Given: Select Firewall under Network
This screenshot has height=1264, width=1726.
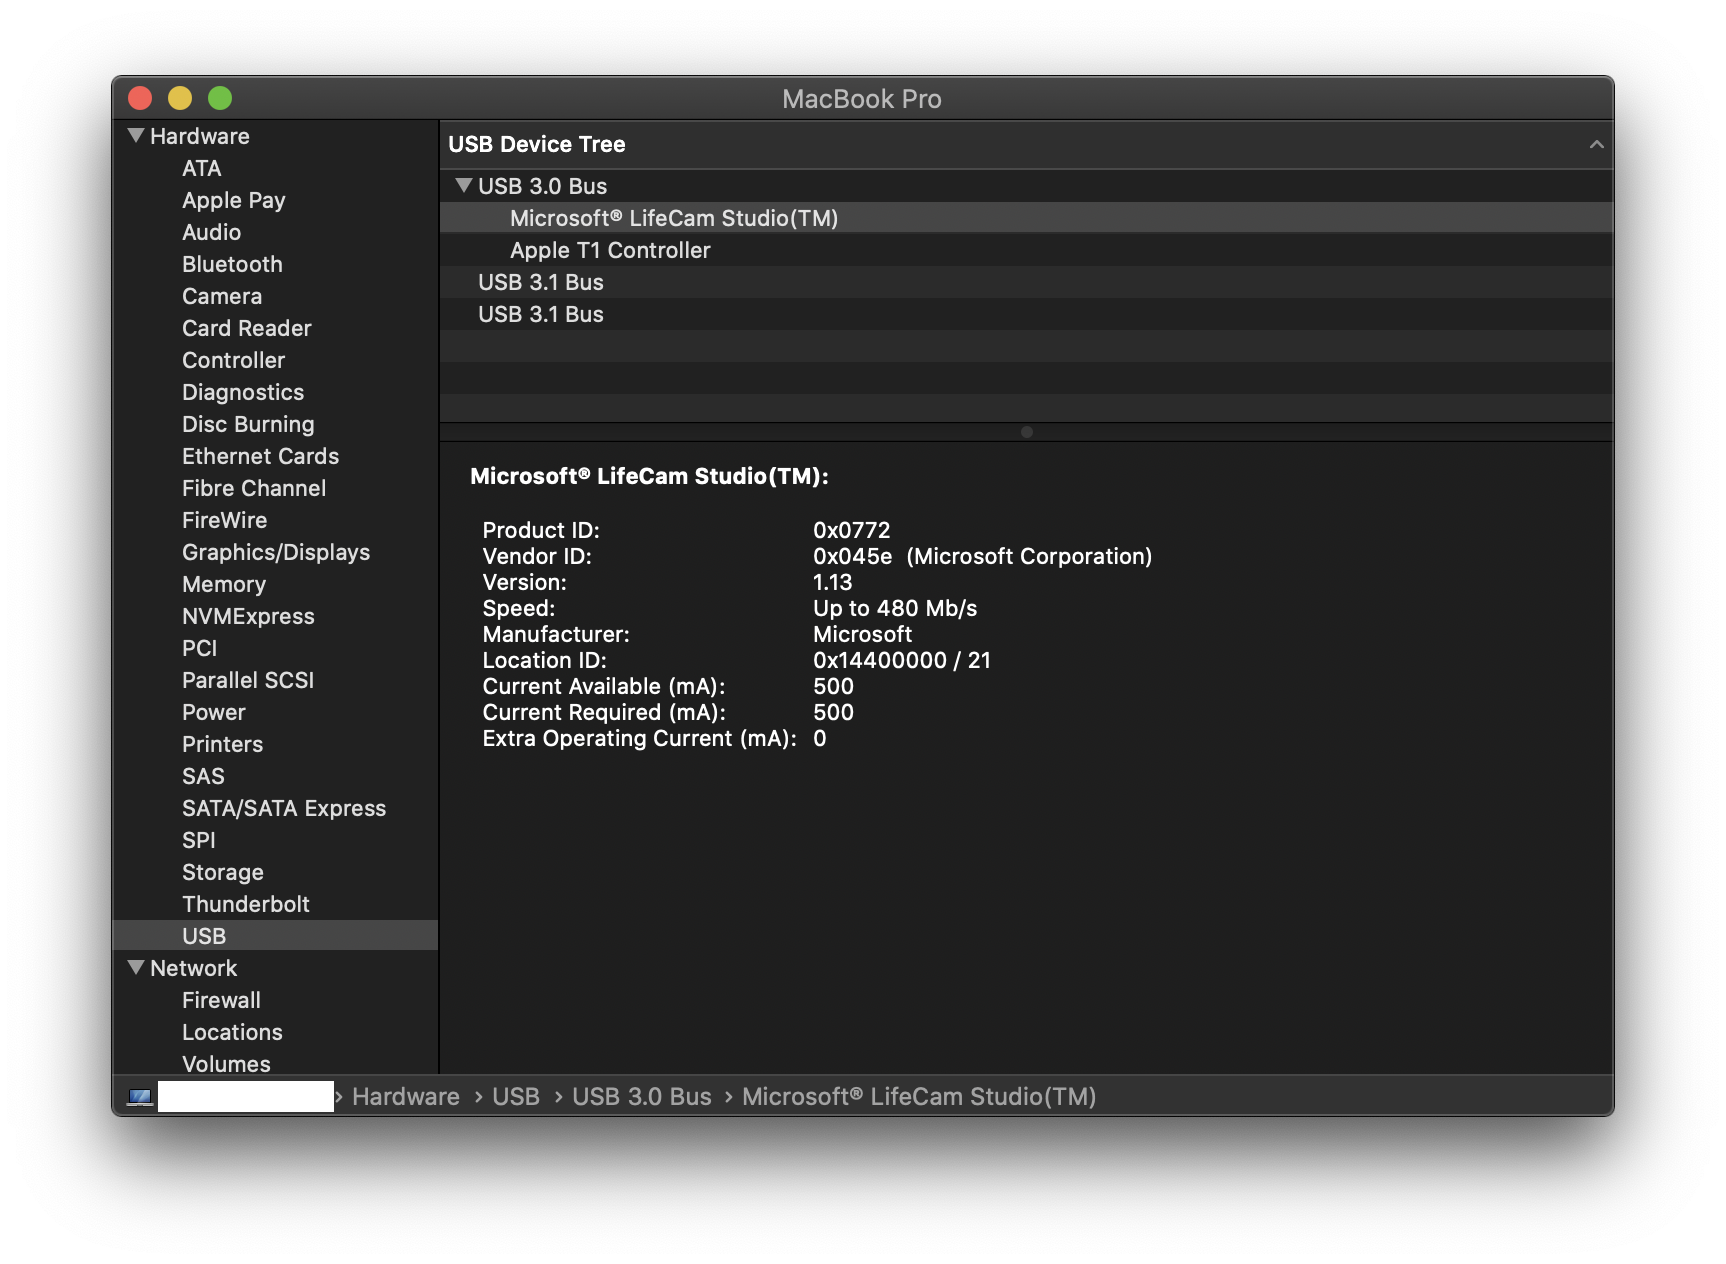Looking at the screenshot, I should point(221,1000).
